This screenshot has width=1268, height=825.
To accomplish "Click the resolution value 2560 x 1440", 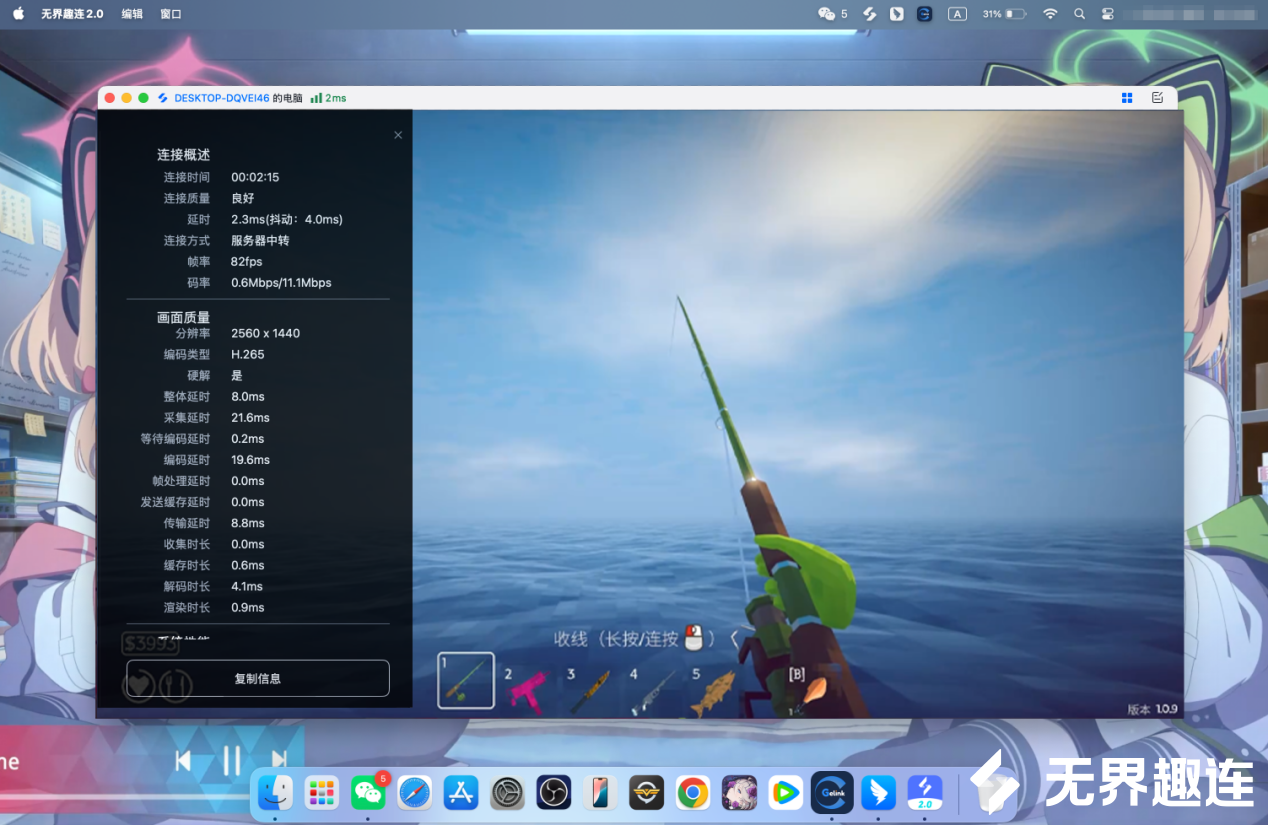I will click(x=265, y=333).
